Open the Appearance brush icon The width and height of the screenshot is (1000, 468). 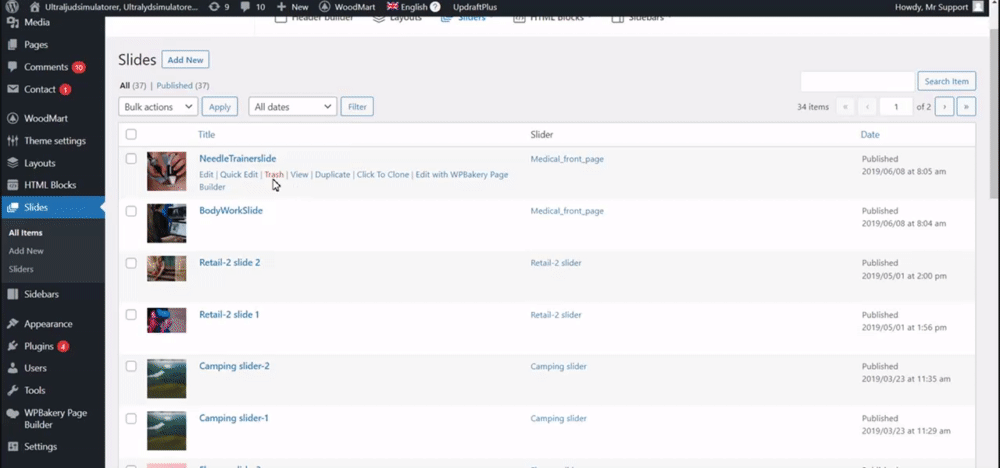[13, 324]
